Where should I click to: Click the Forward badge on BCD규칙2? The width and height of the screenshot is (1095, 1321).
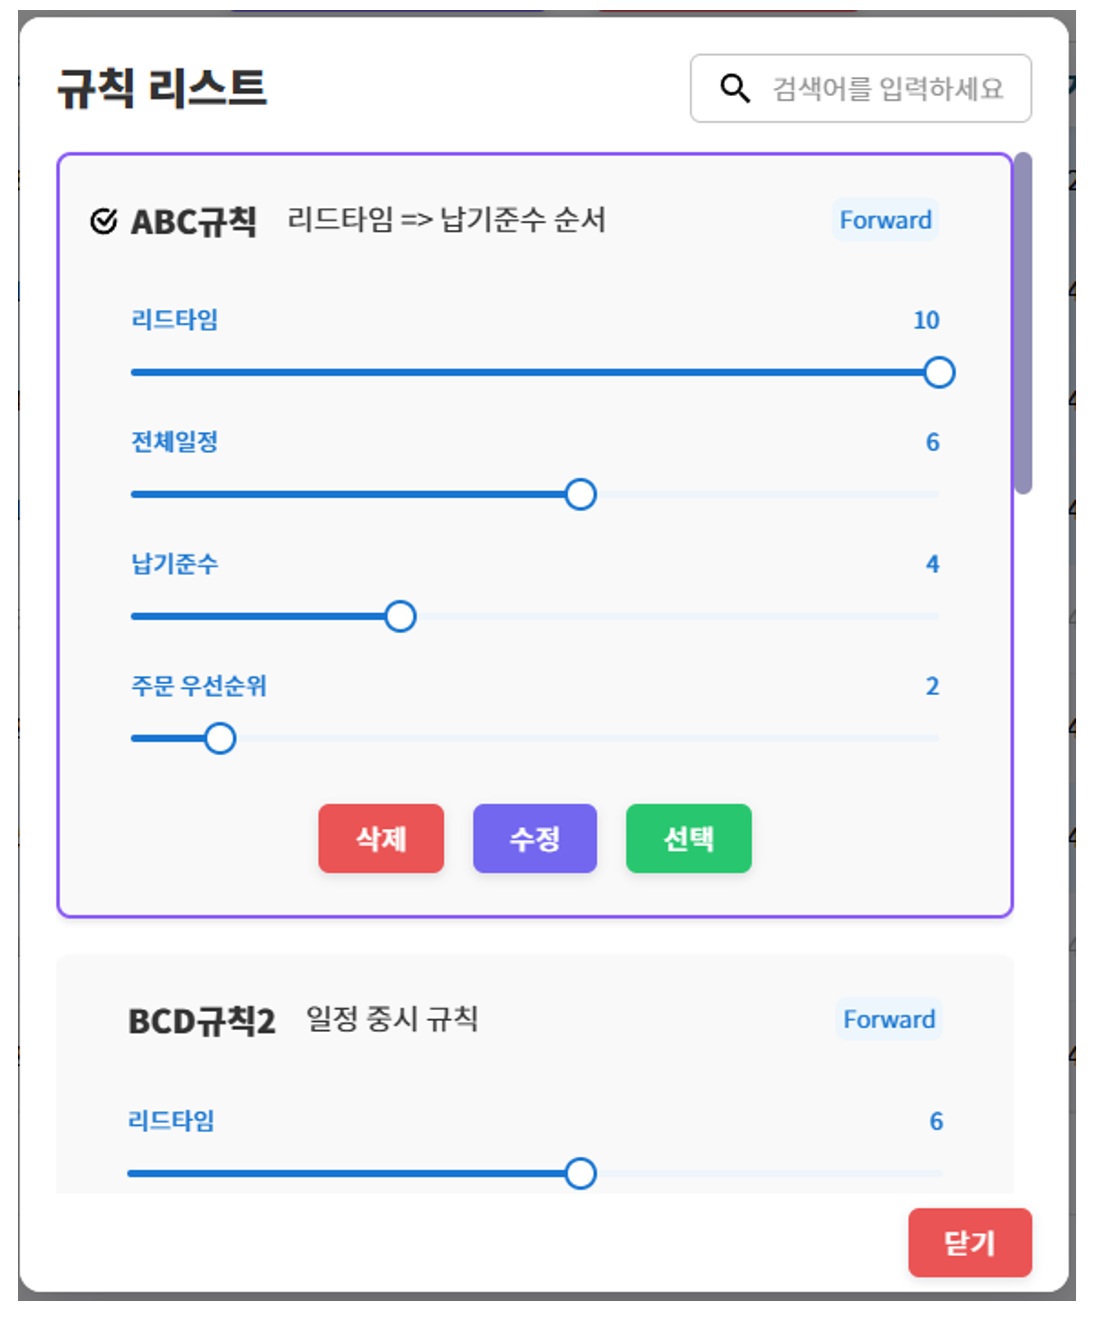coord(889,1020)
